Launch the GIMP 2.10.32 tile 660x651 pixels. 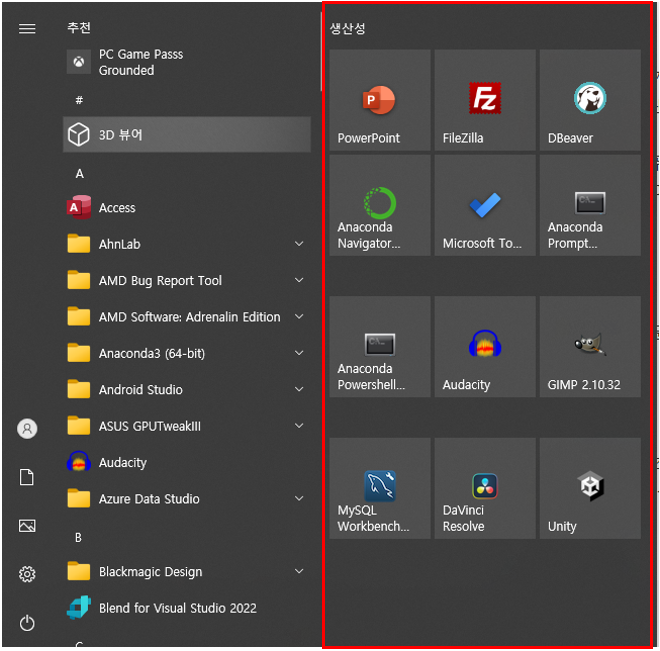(x=590, y=347)
